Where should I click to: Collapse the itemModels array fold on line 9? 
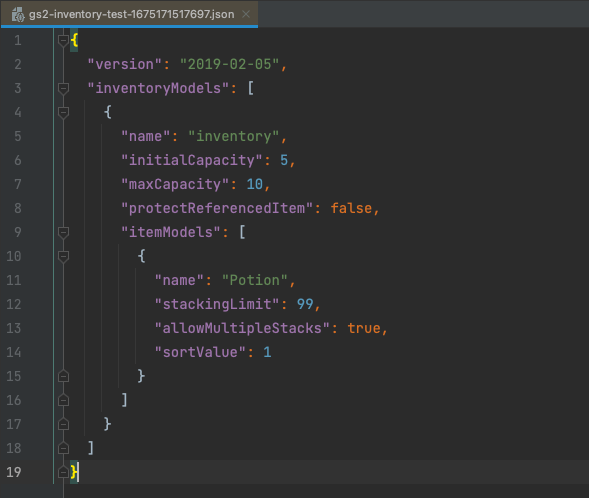63,232
